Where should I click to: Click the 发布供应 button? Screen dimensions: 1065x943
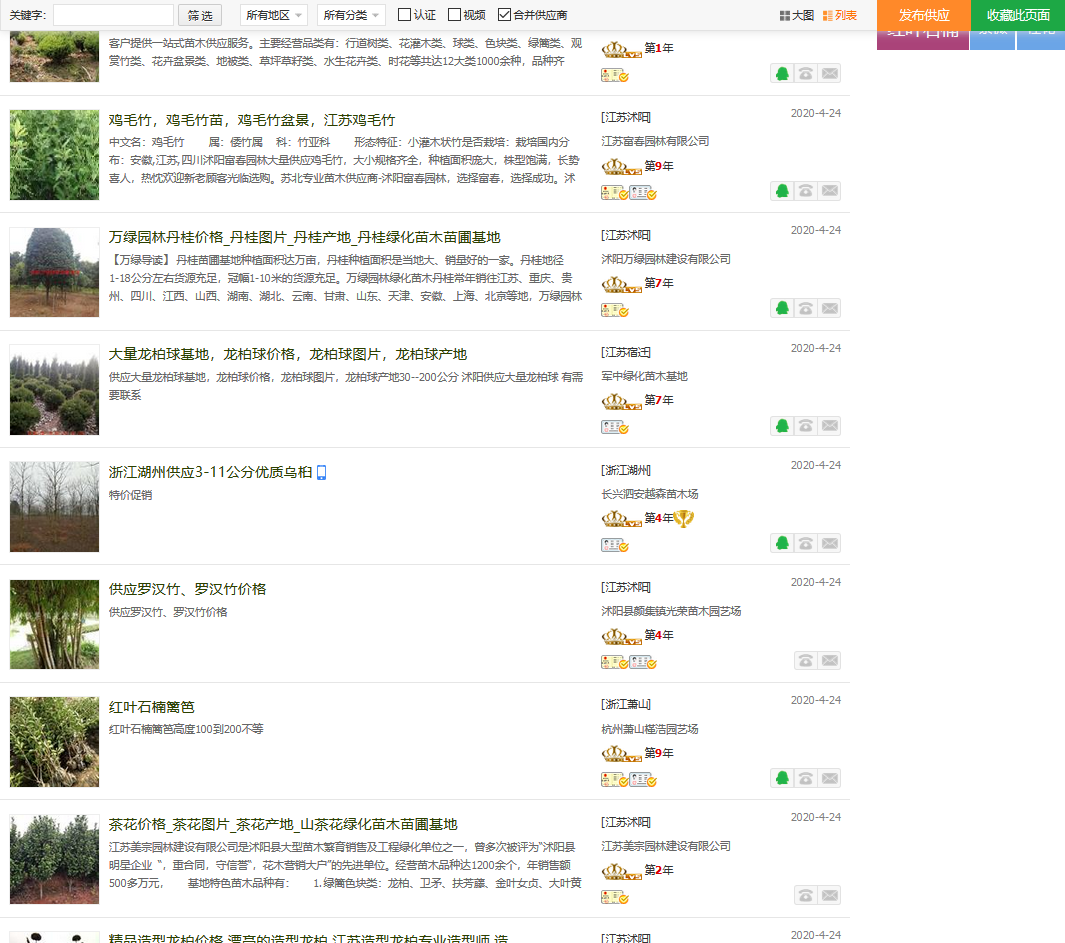point(924,15)
